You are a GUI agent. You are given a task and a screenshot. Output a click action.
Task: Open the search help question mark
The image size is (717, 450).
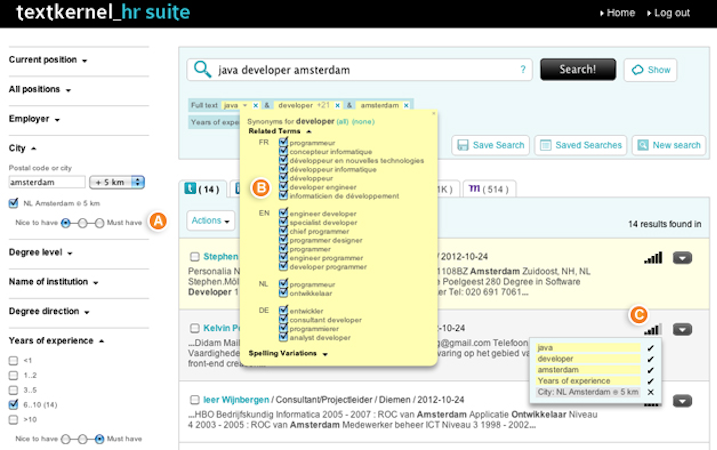pos(523,70)
